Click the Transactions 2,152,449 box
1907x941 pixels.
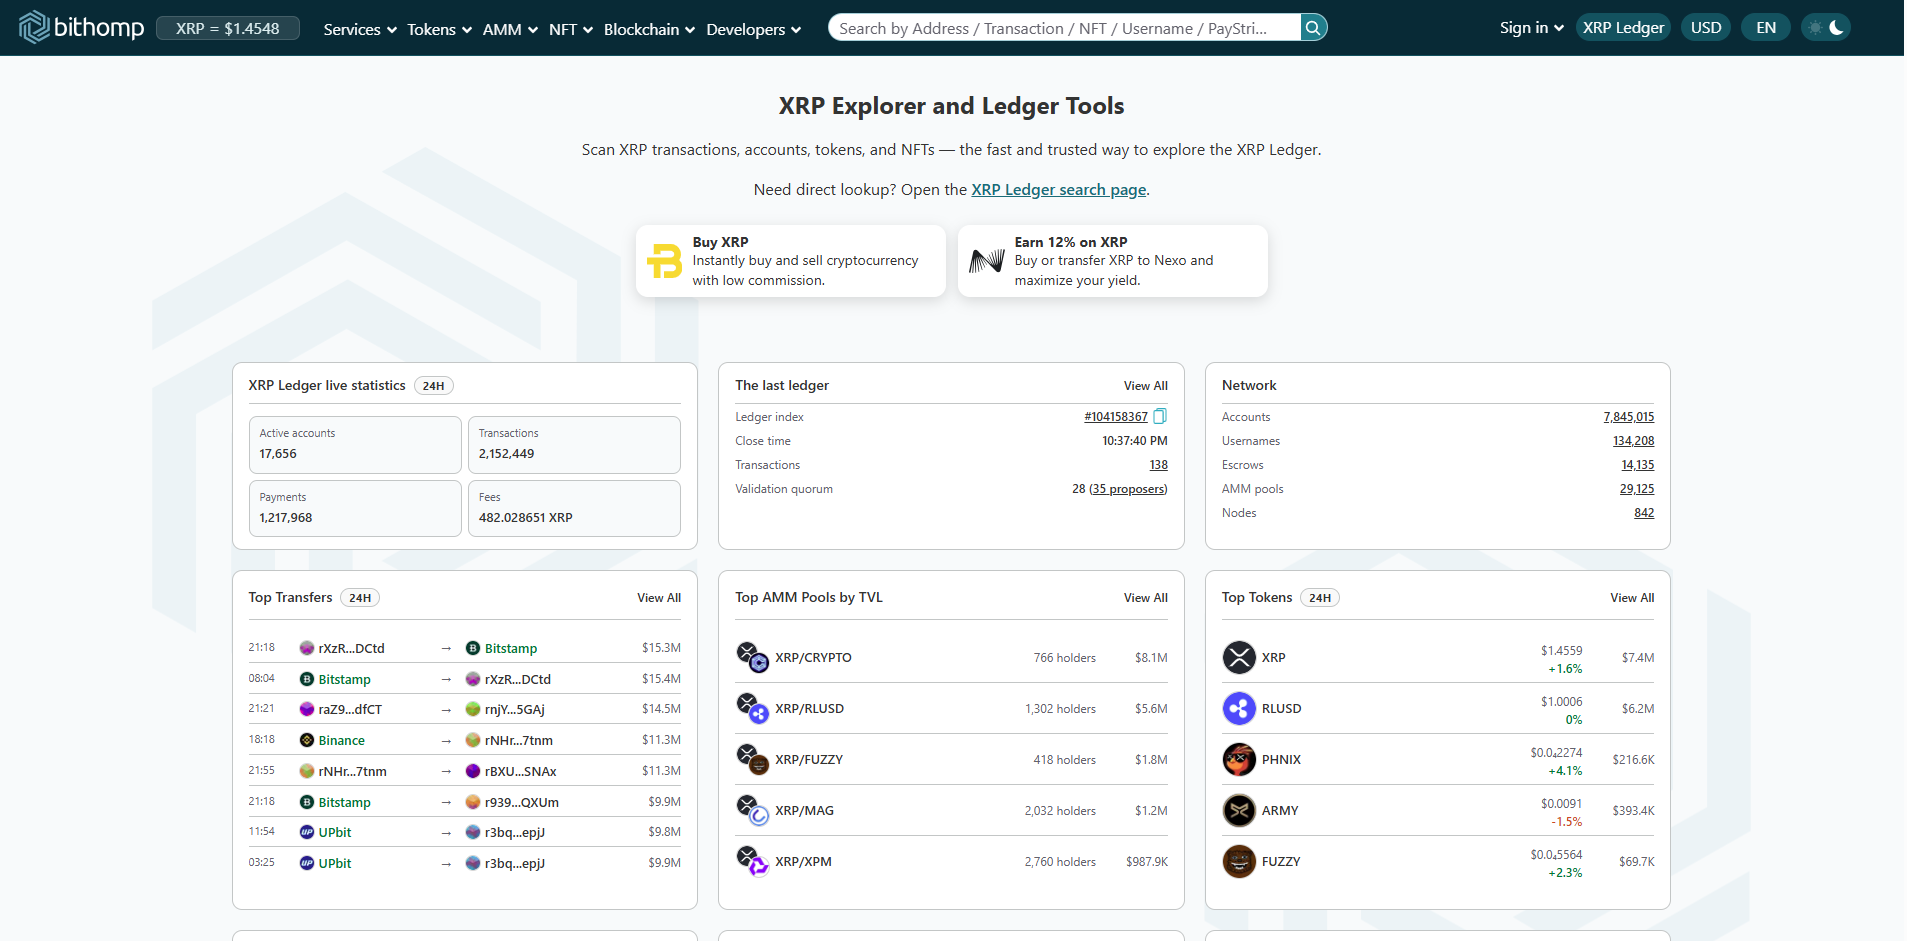click(574, 445)
